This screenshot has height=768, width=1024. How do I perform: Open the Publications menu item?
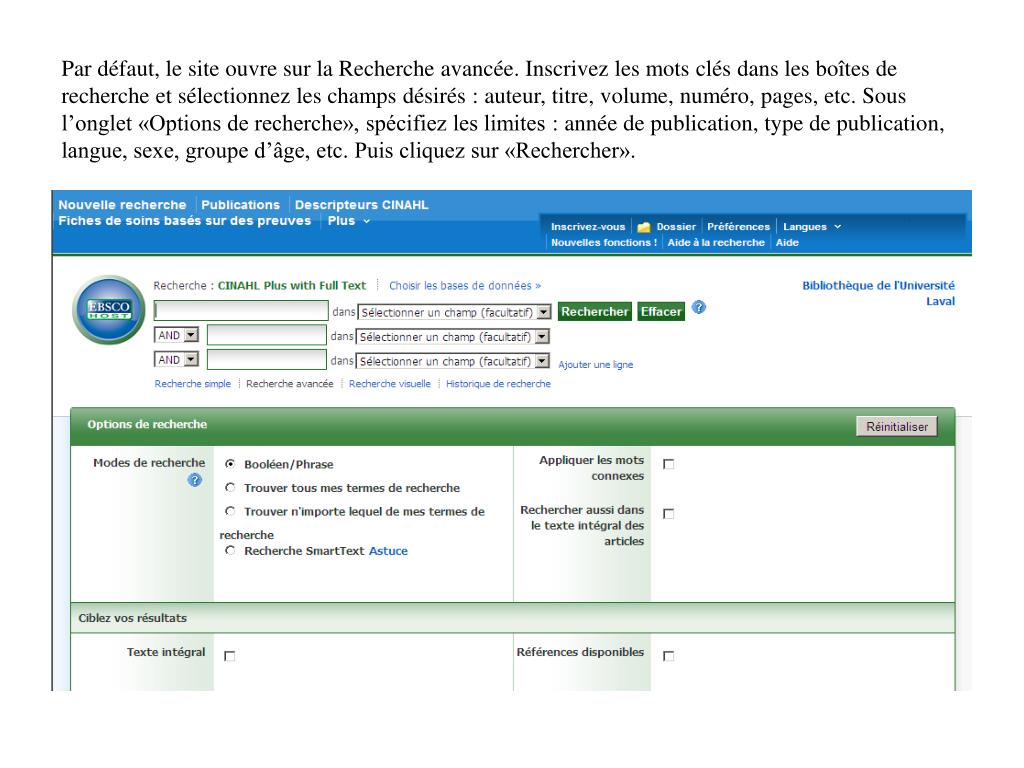240,204
